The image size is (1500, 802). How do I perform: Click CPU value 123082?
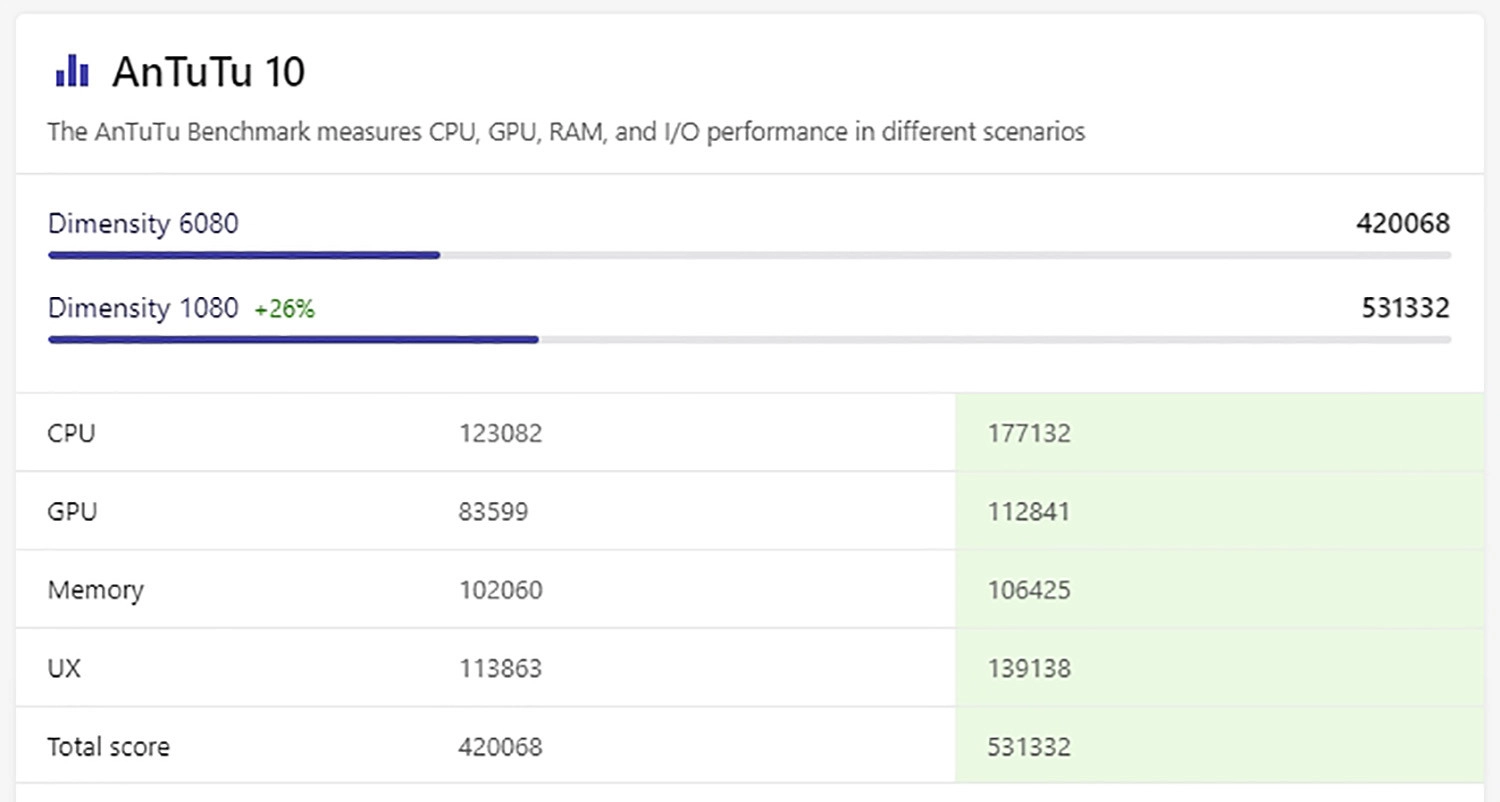click(501, 434)
